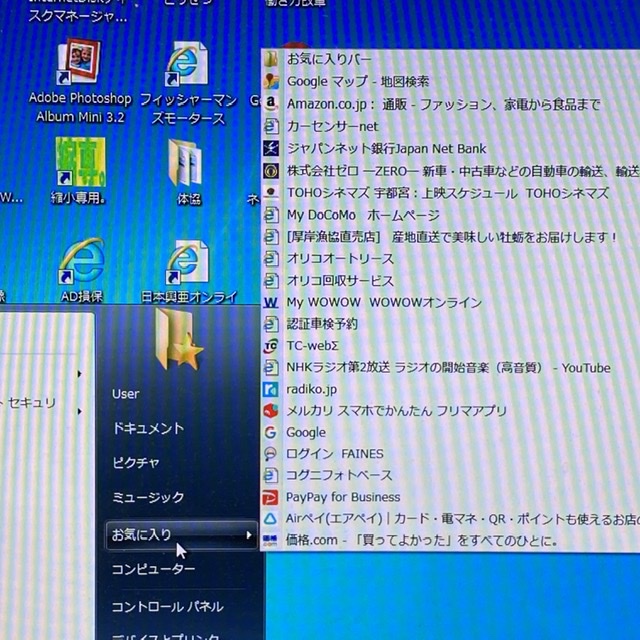
Task: Open the PayPay for Business favorite
Action: coord(343,497)
